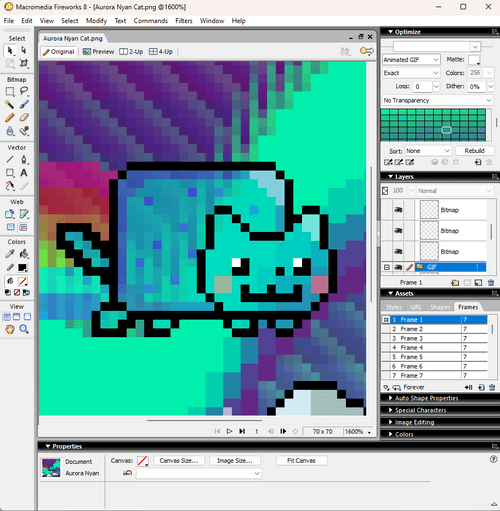Hide slices view button

point(11,227)
